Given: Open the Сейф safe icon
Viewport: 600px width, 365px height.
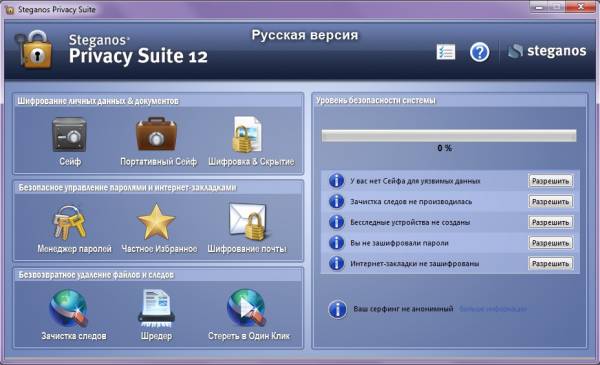Looking at the screenshot, I should tap(69, 134).
